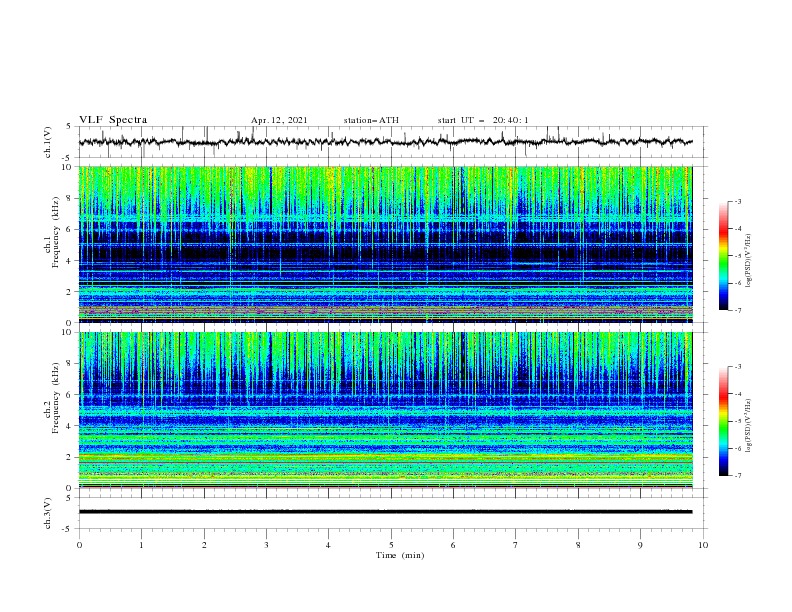This screenshot has width=792, height=612.
Task: Click the "2" minute time axis tick
Action: pos(204,545)
